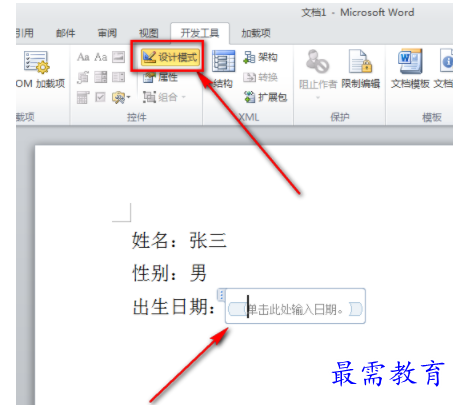Select the date control's handle tab
453x405 pixels.
(221, 295)
